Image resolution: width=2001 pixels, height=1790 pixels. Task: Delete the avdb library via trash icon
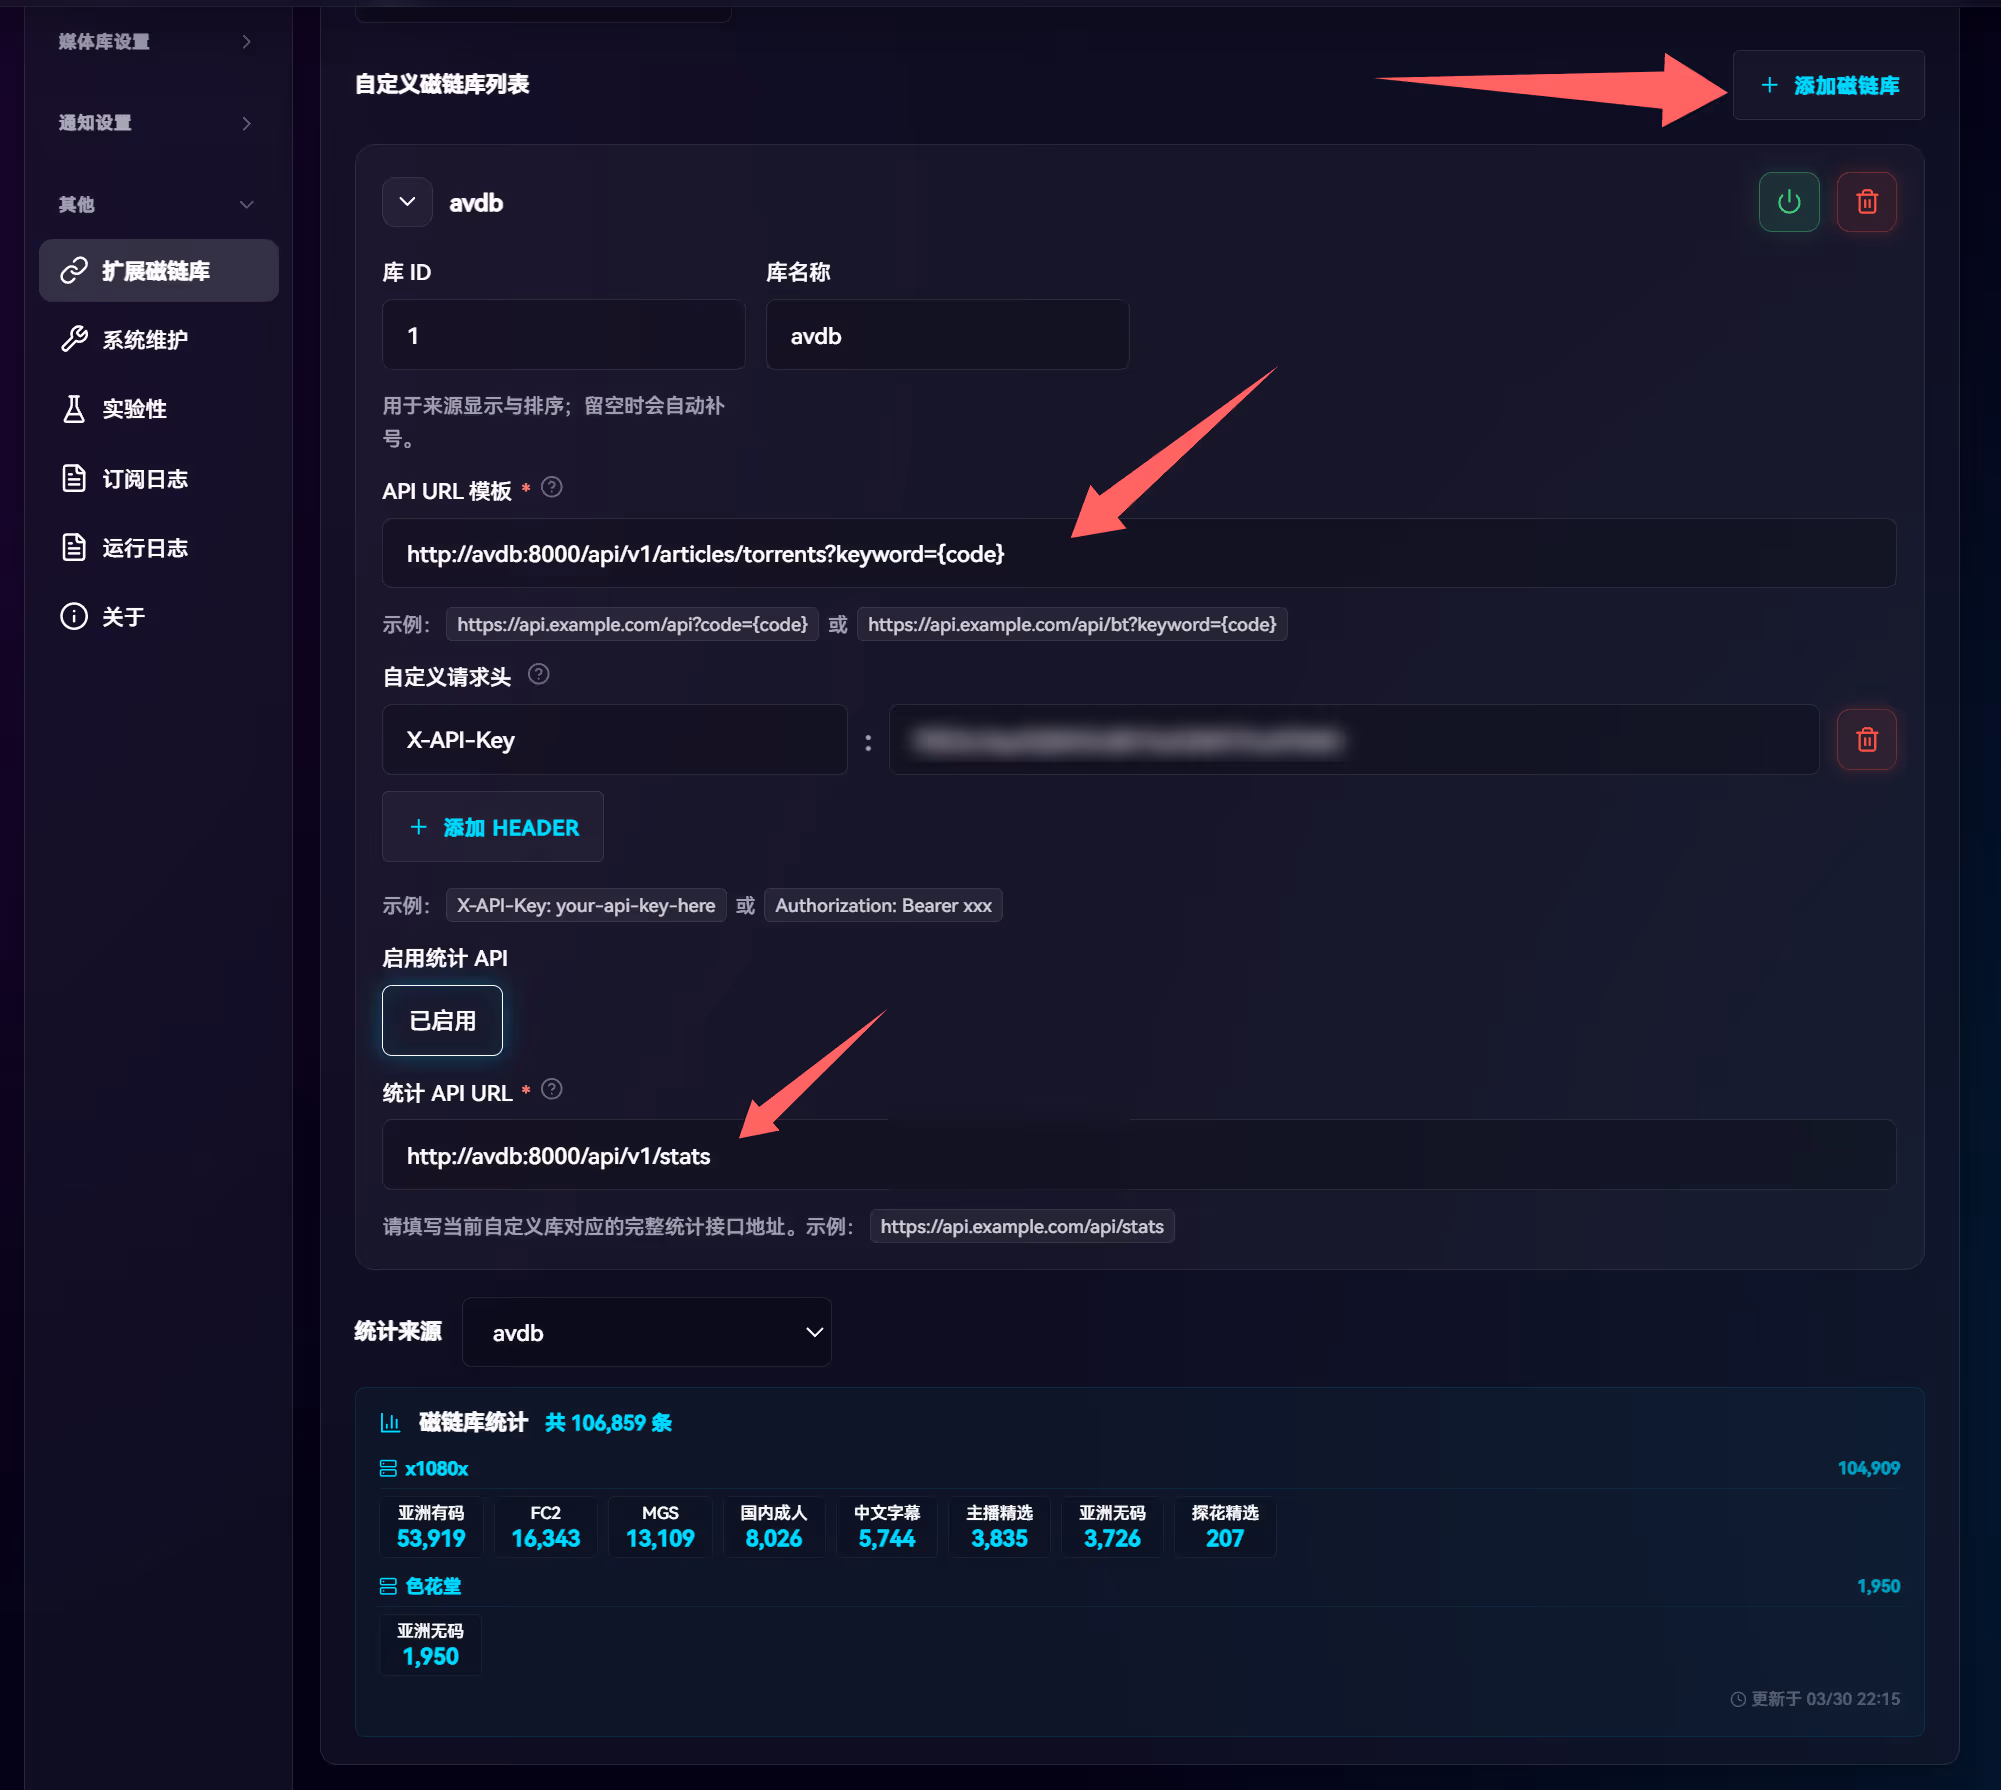tap(1866, 202)
